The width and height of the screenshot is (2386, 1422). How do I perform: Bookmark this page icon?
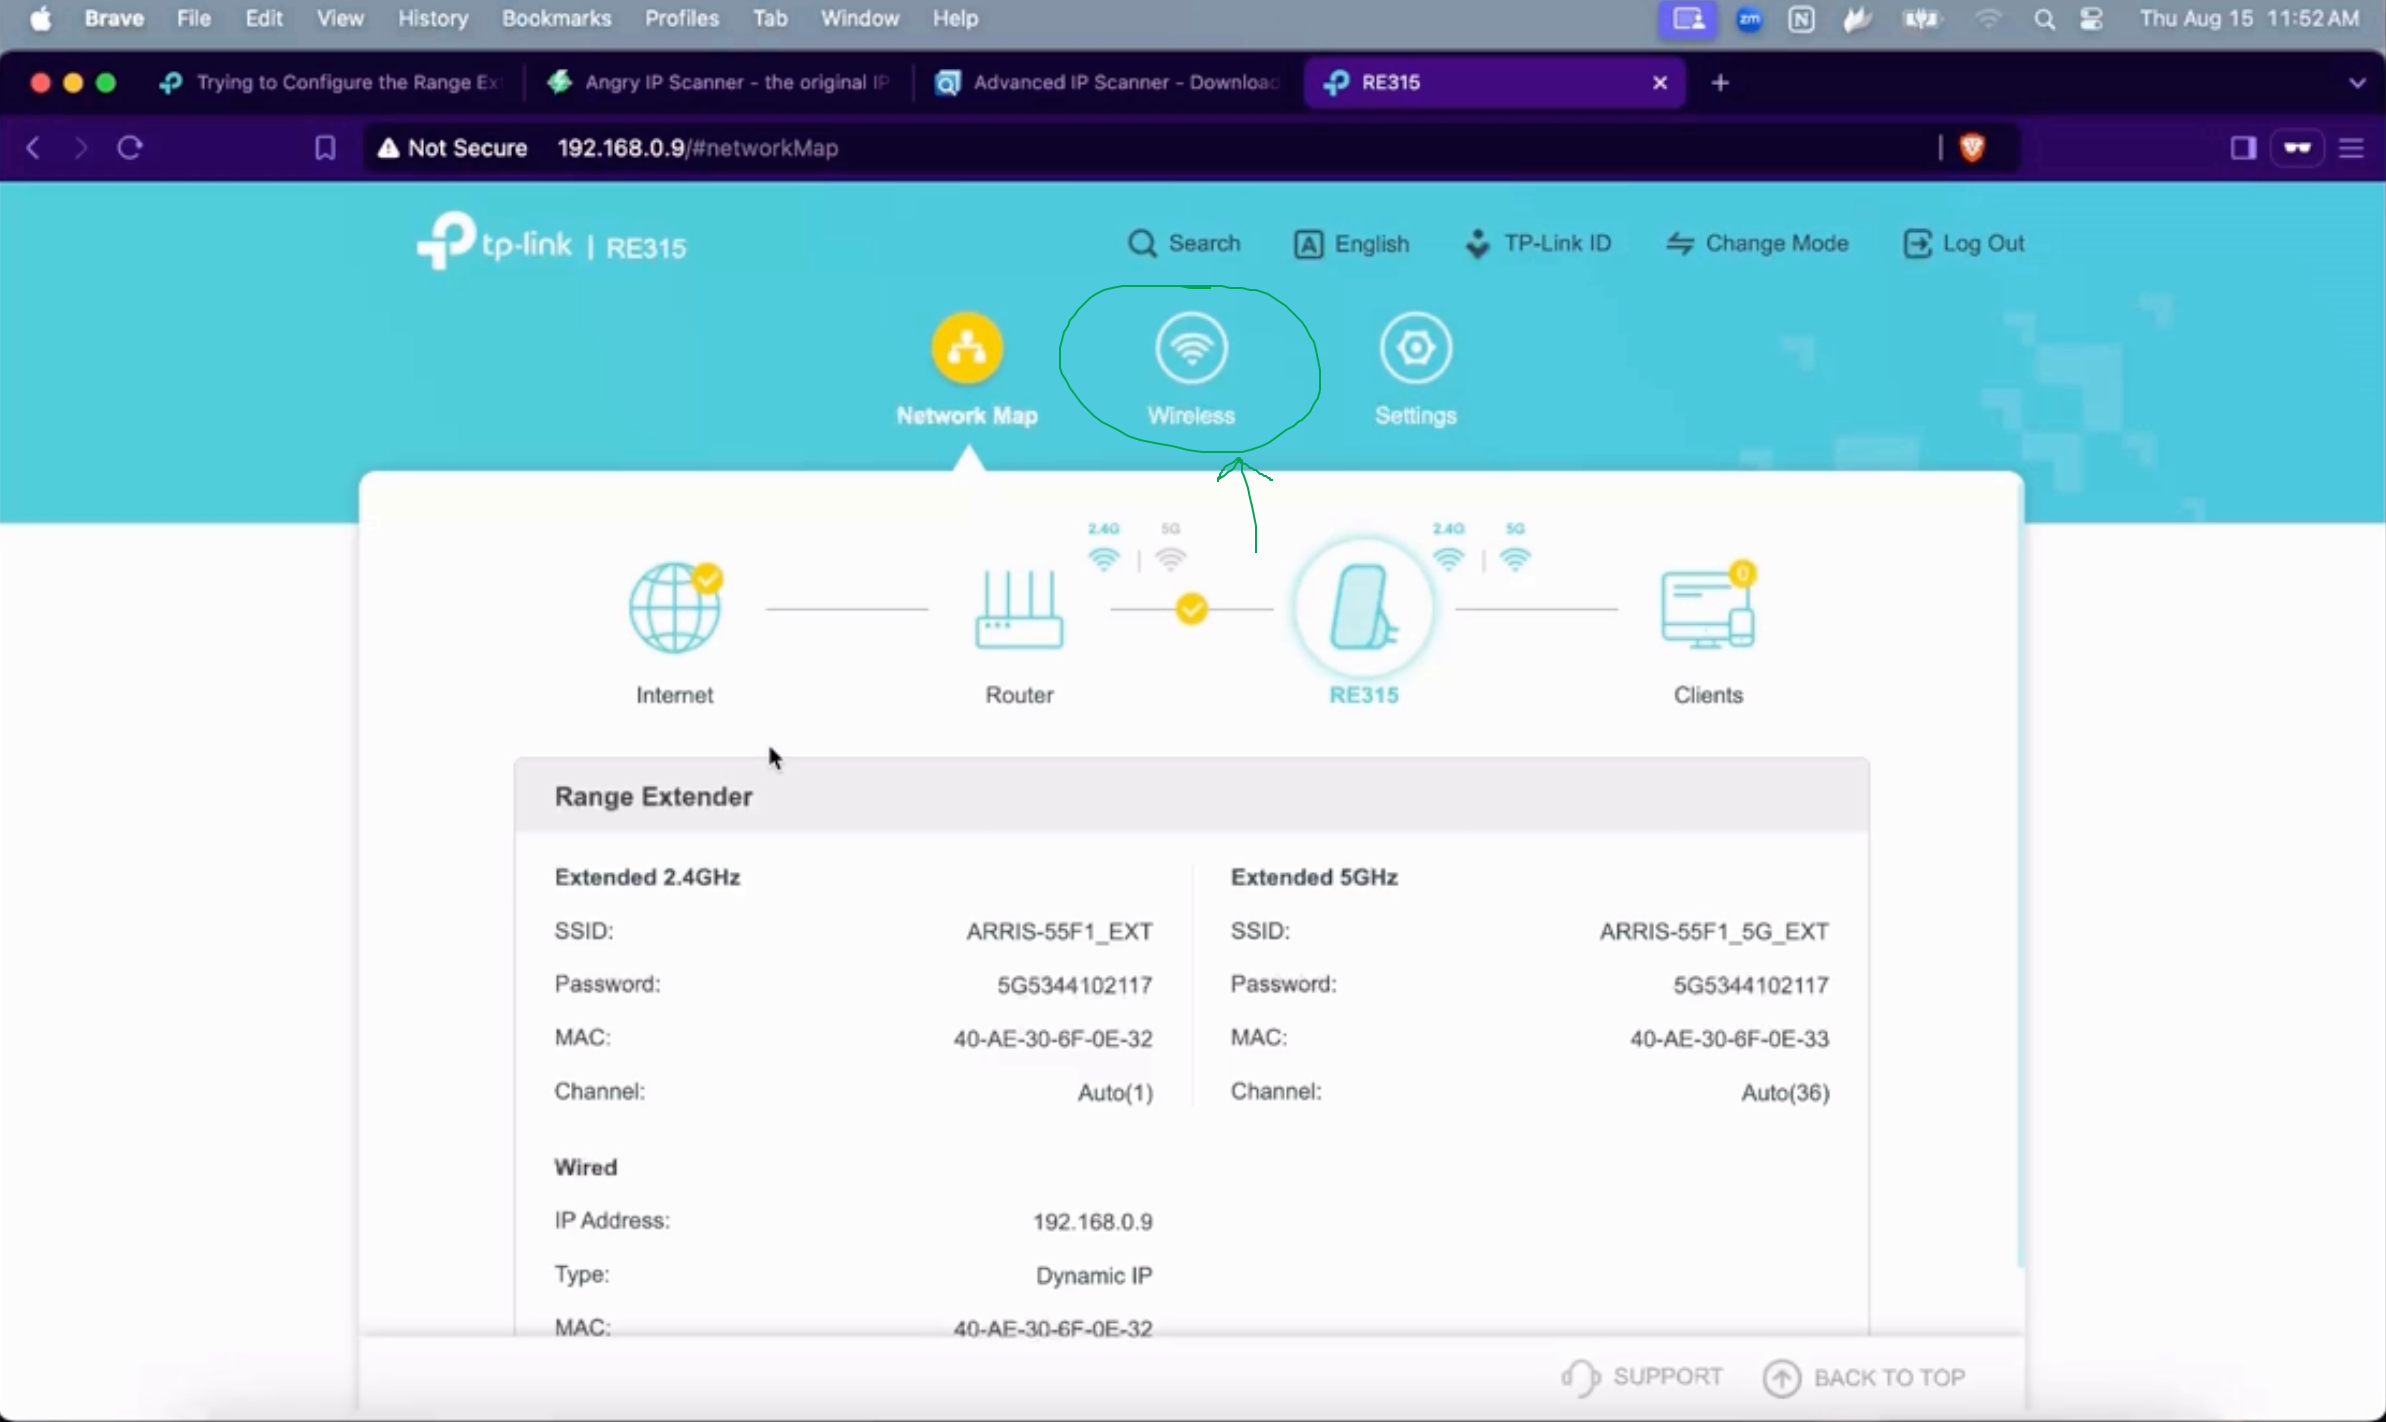pyautogui.click(x=325, y=148)
